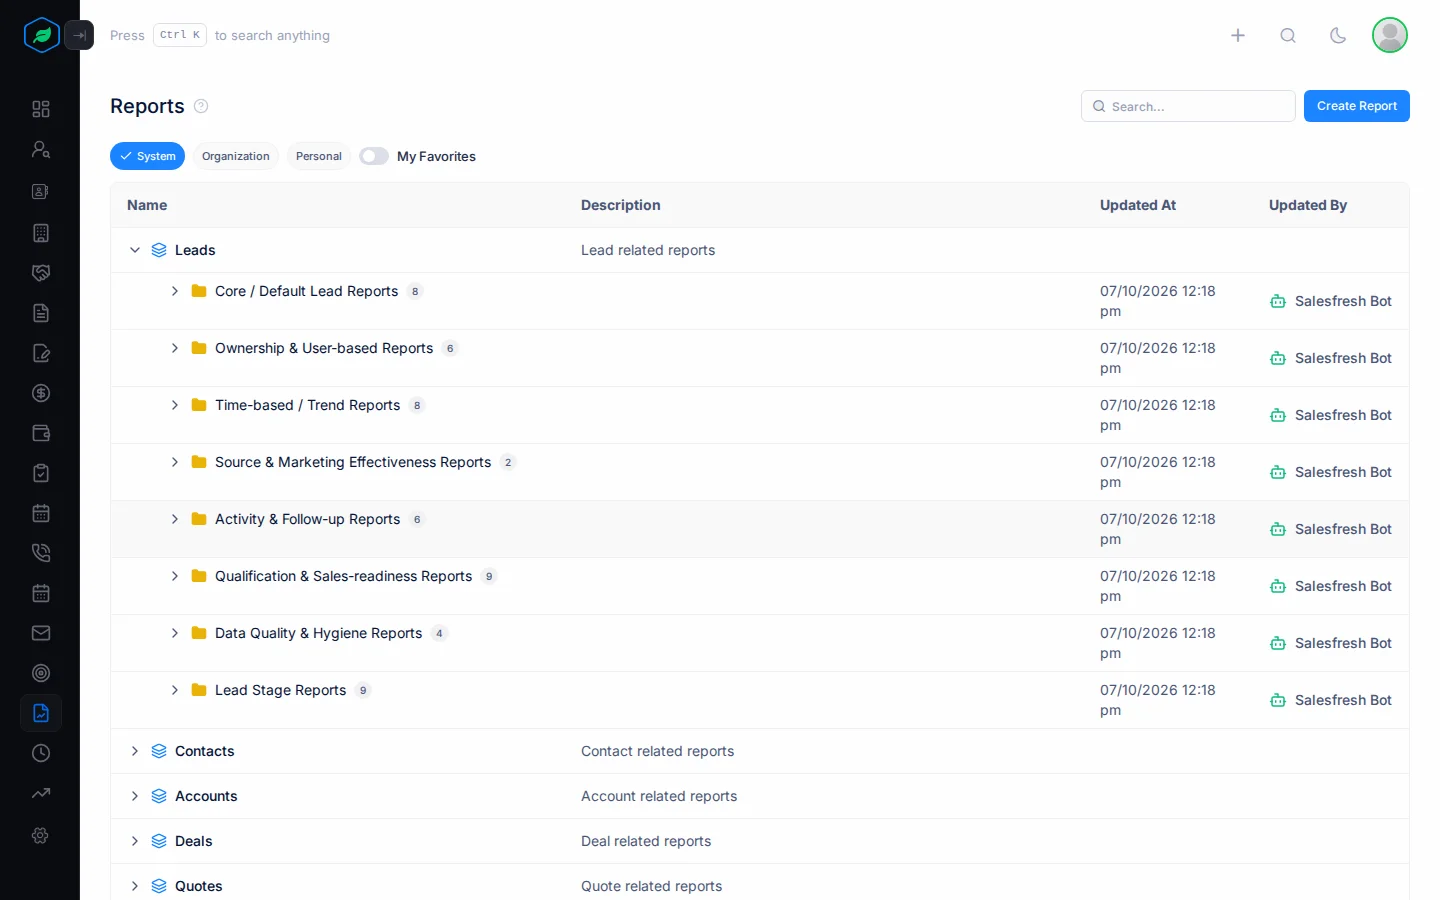Screen dimensions: 1440x900
Task: Expand Ownership & User-based Reports folder
Action: click(x=175, y=348)
